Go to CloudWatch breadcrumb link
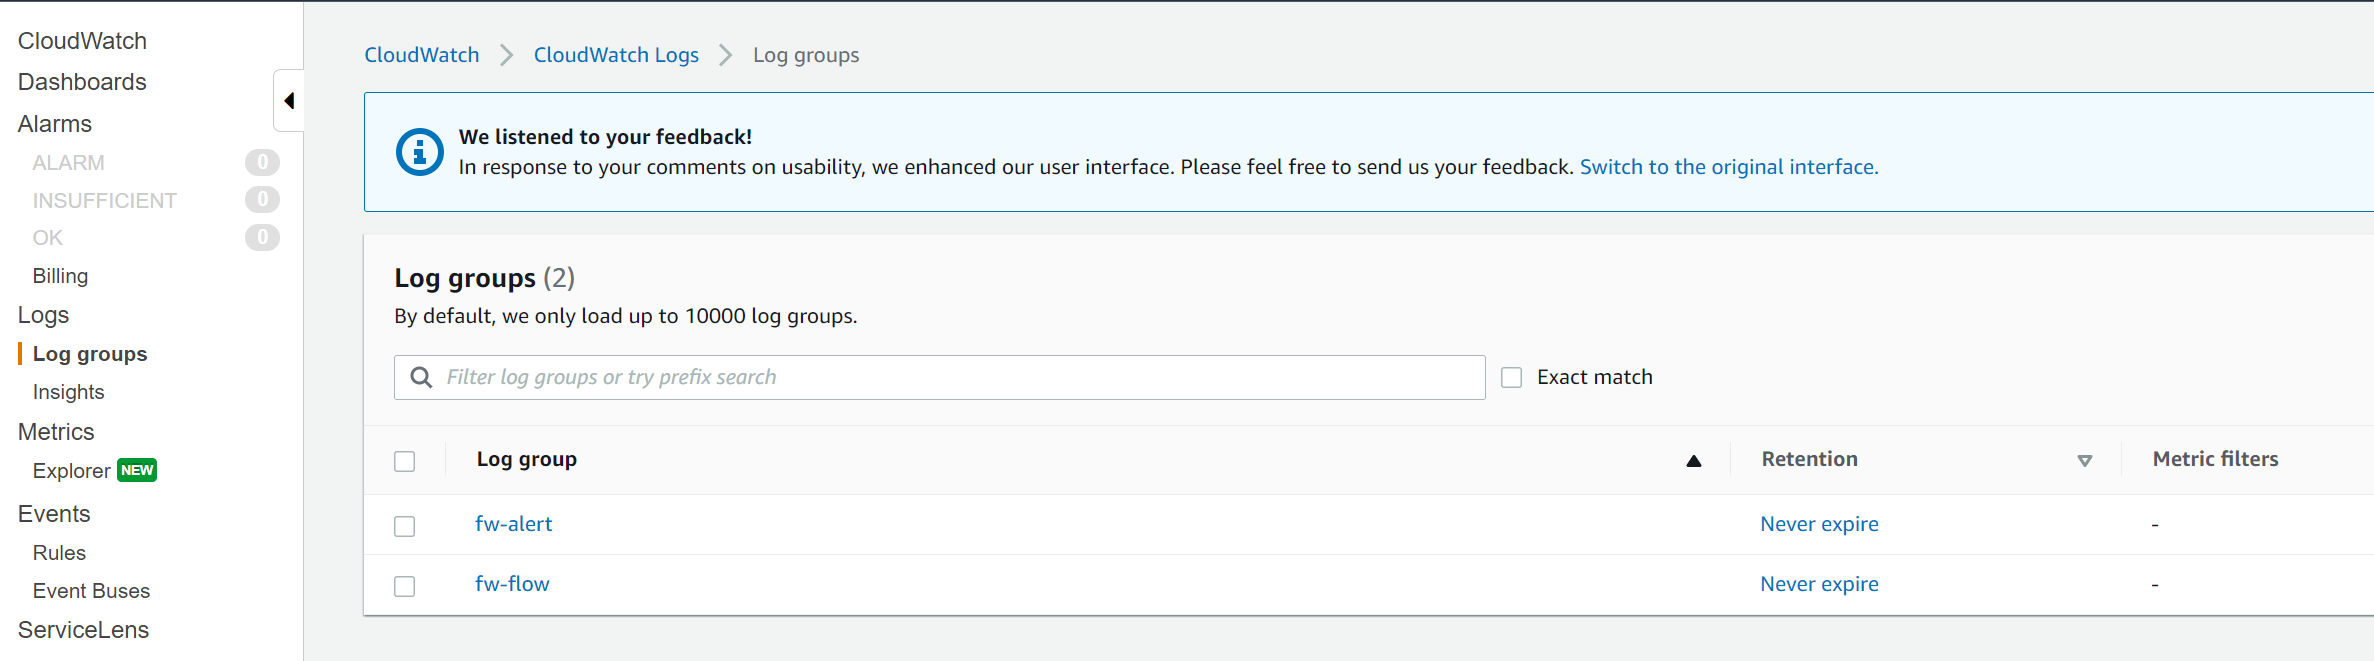2374x661 pixels. point(422,55)
